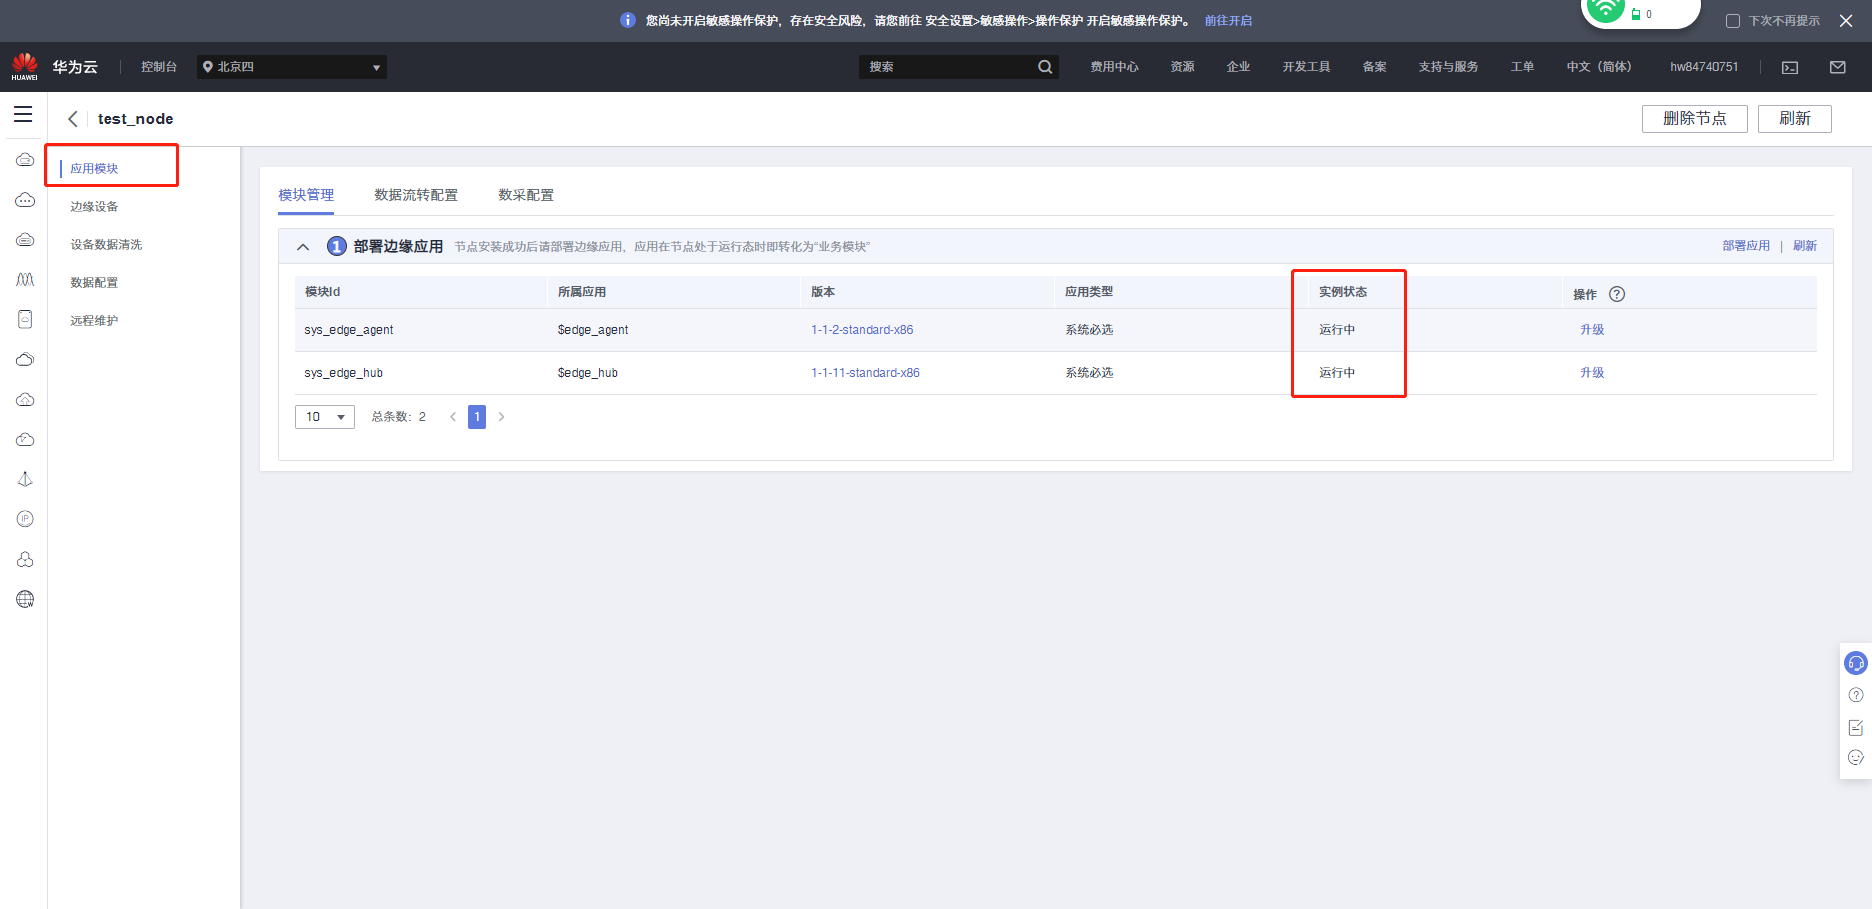
Task: Check the 下次不再提示 checkbox
Action: 1733,21
